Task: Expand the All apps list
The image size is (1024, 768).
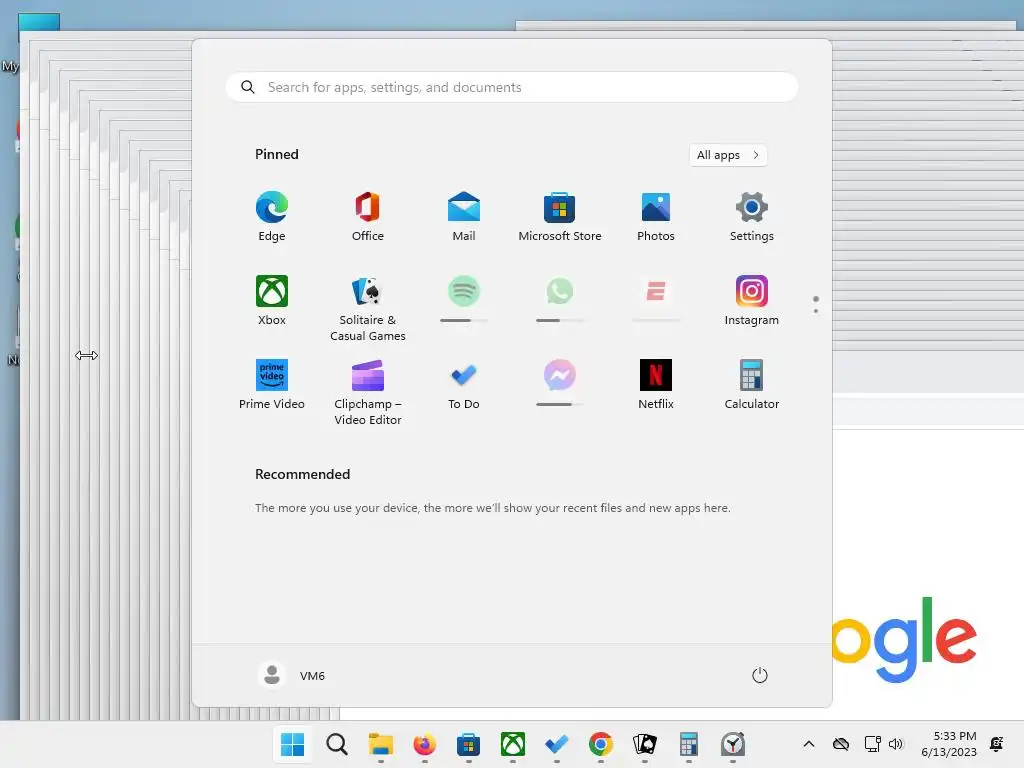Action: 728,155
